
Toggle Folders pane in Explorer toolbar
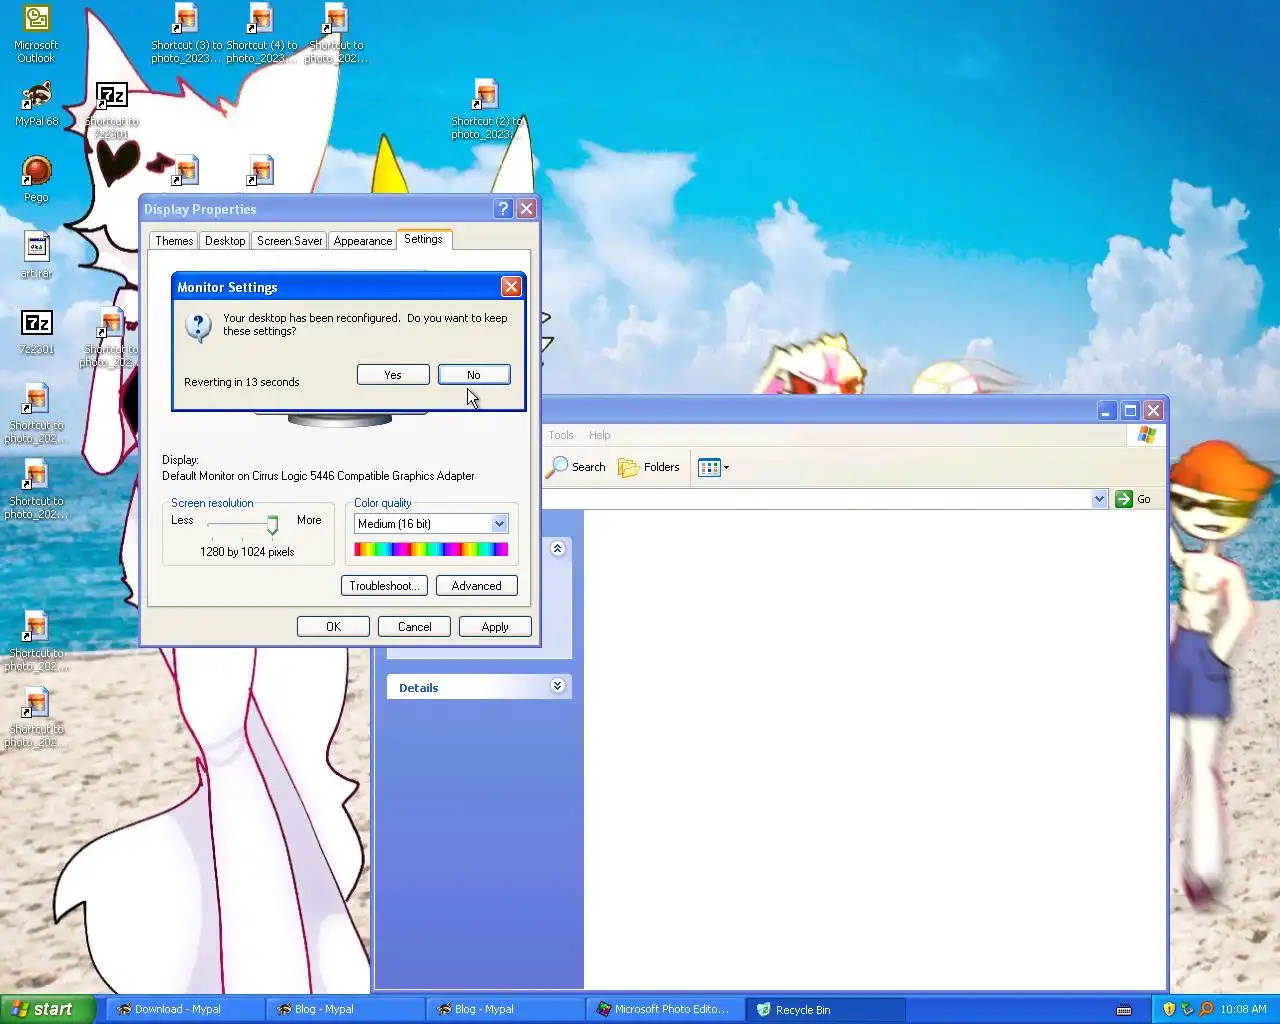[649, 467]
